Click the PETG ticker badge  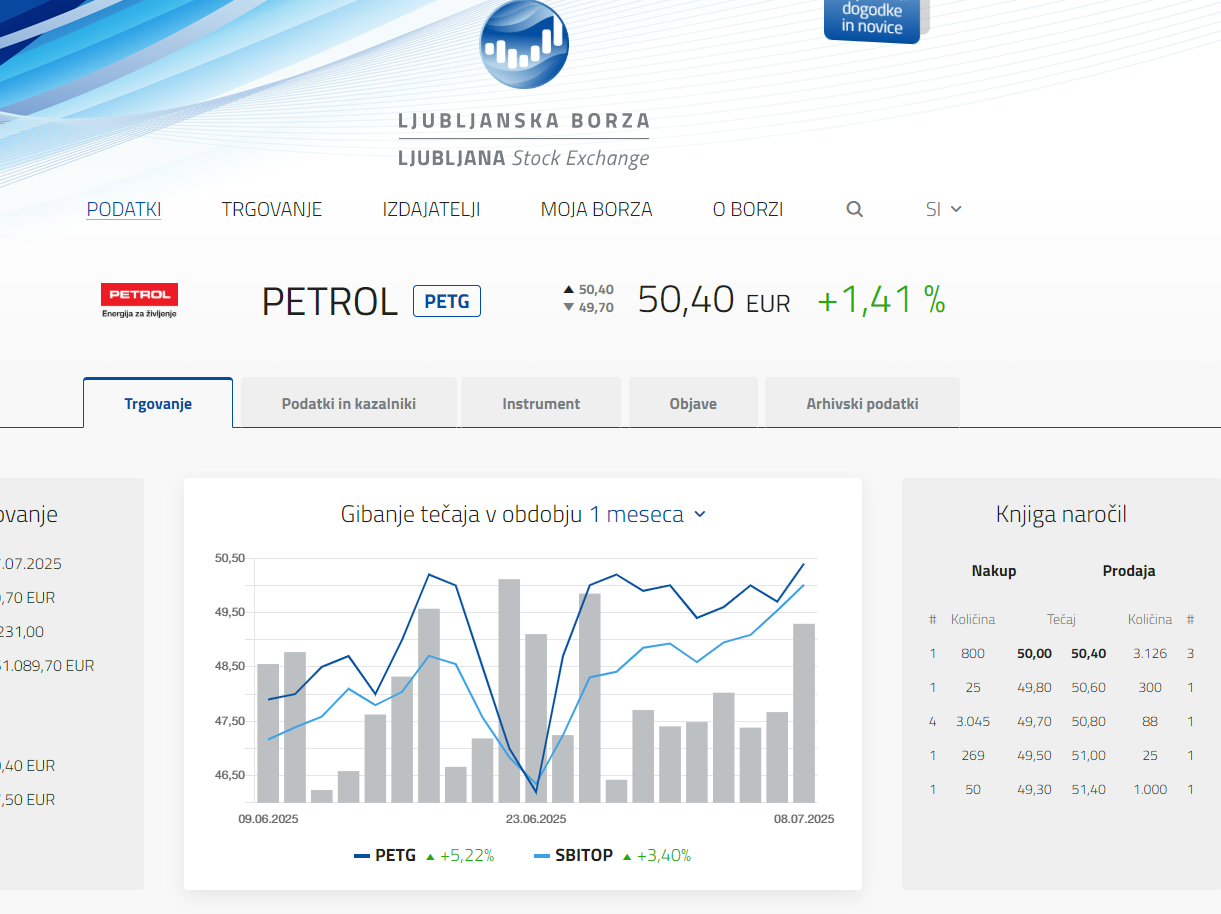447,301
